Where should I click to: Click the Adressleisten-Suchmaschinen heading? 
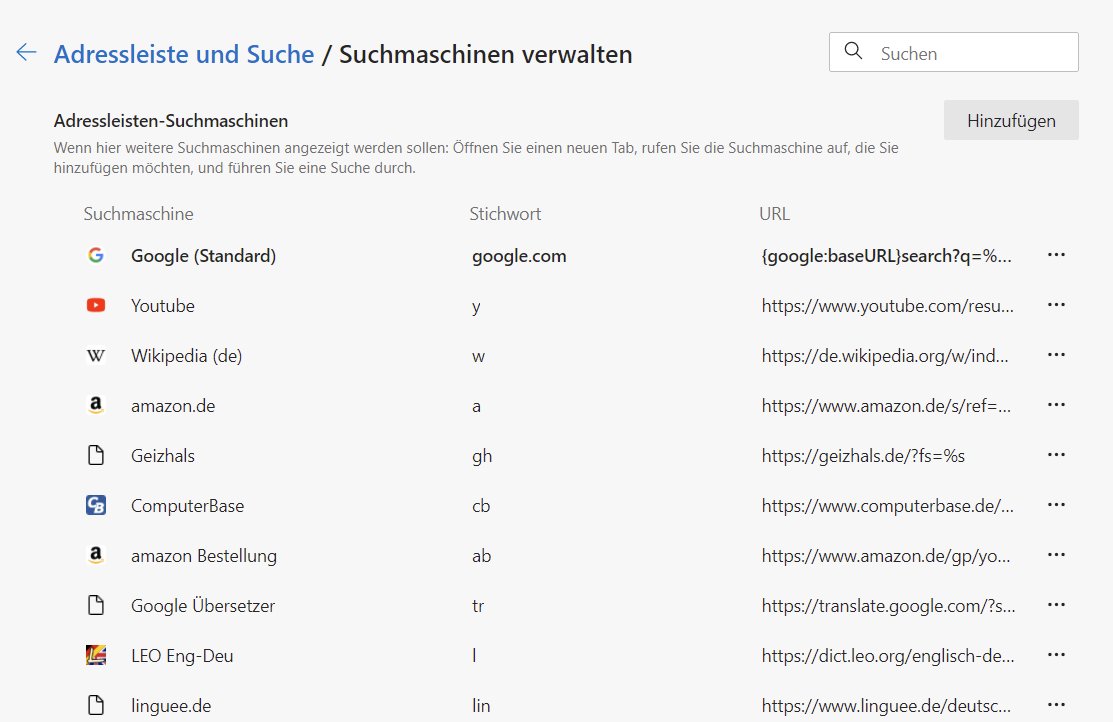[x=171, y=121]
